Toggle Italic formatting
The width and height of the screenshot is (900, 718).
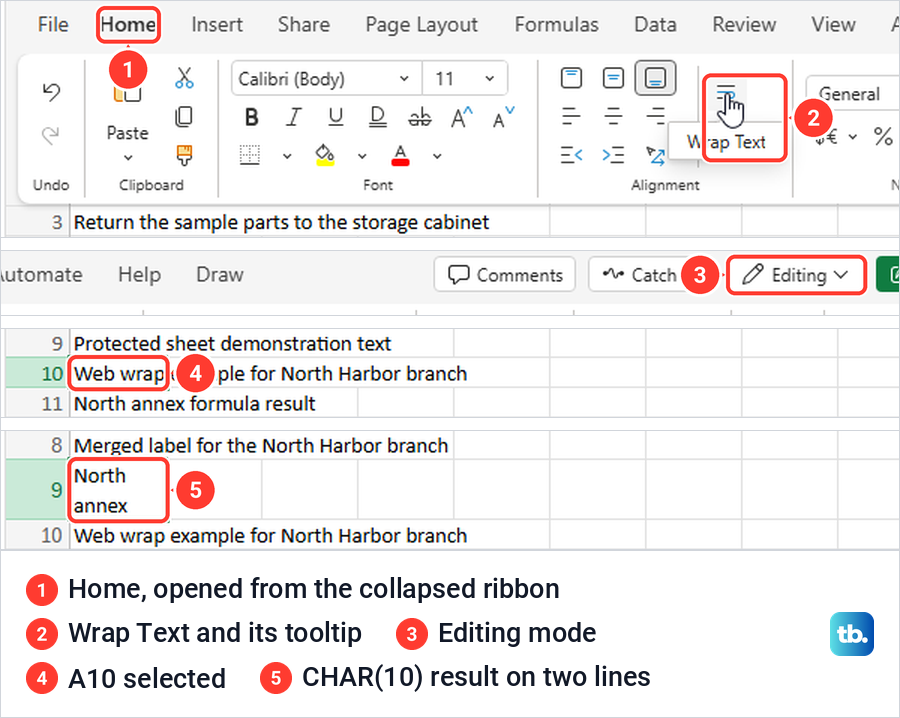pos(294,118)
